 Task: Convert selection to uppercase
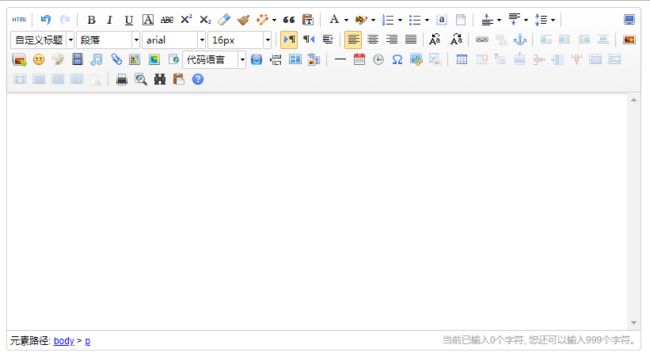(x=434, y=40)
